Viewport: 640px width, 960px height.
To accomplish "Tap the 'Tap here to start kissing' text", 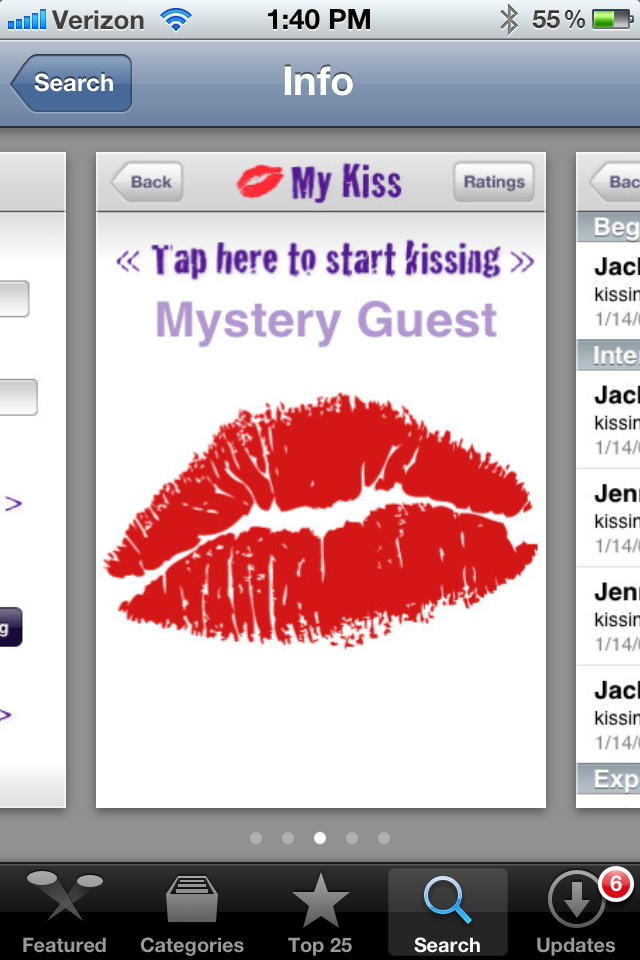I will coord(325,260).
